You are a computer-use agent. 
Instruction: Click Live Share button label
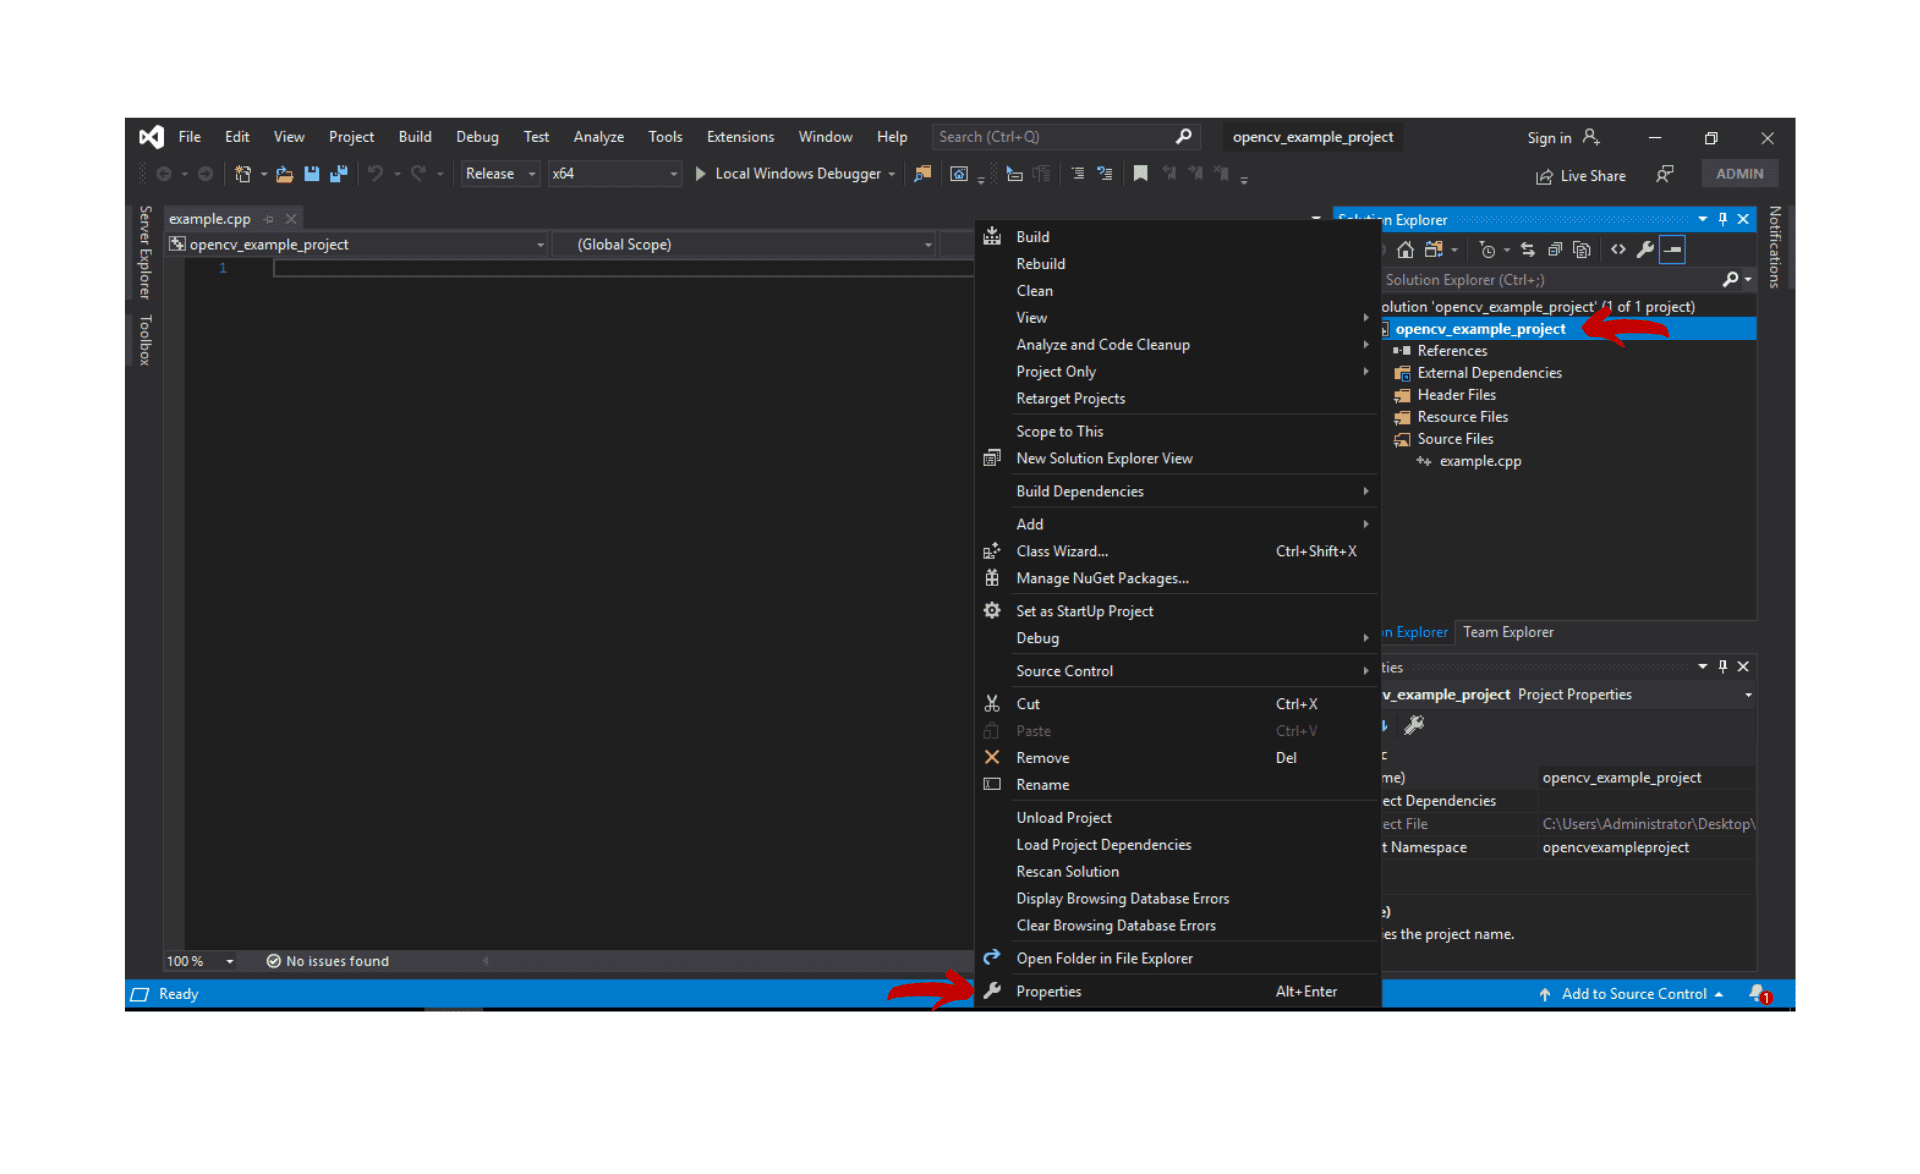[1593, 176]
